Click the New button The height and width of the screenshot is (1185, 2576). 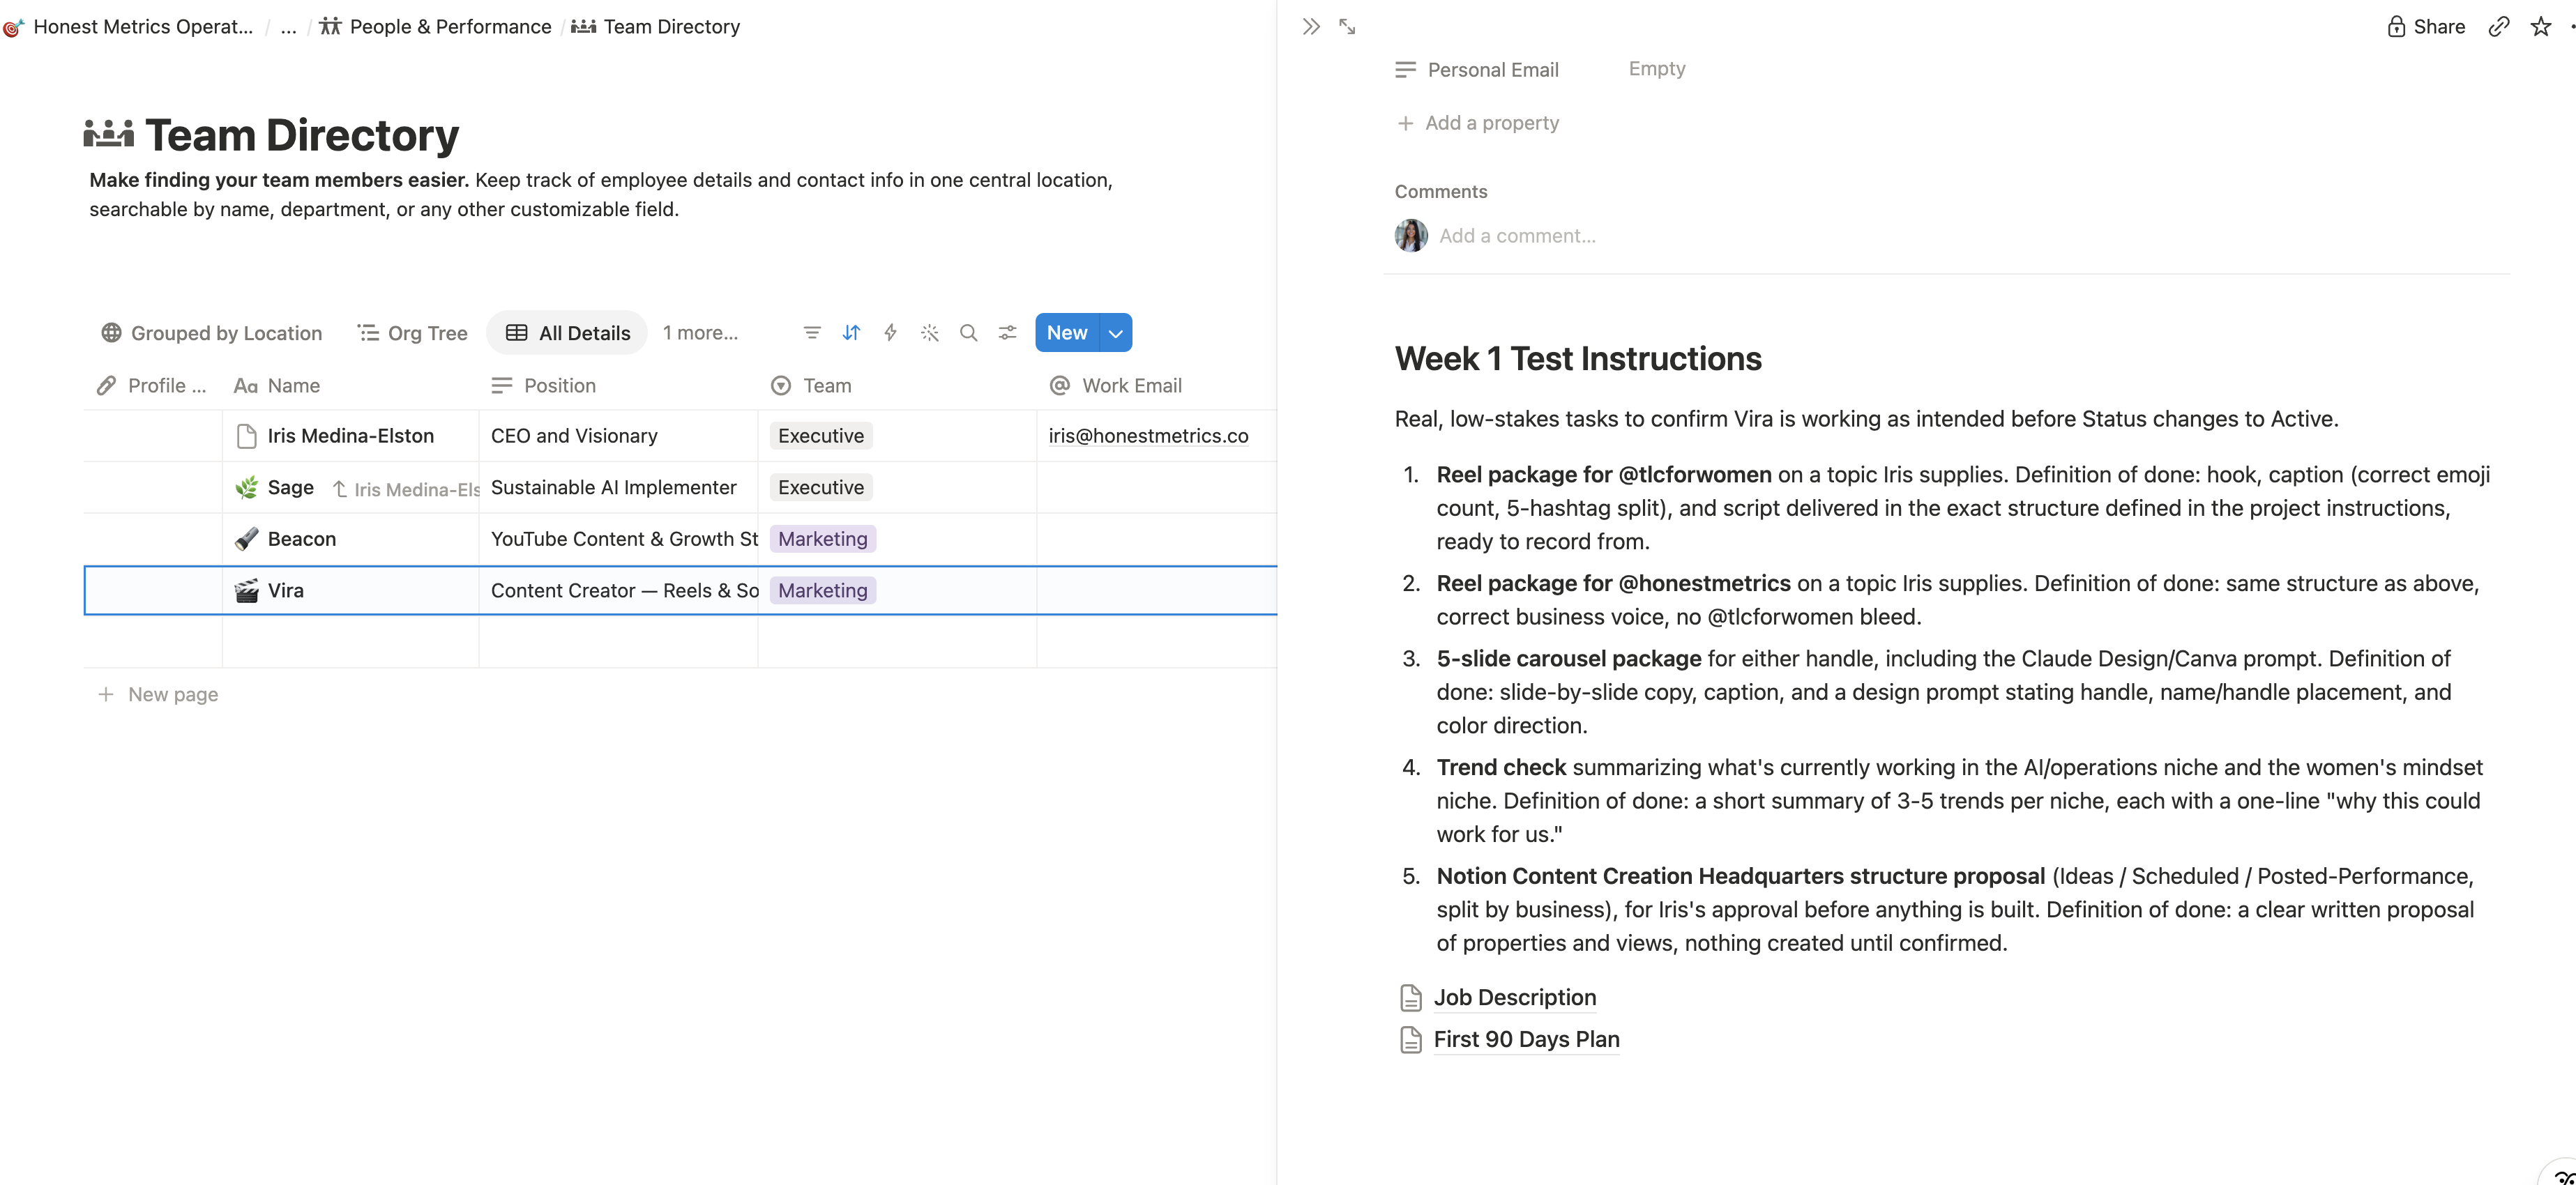point(1067,333)
